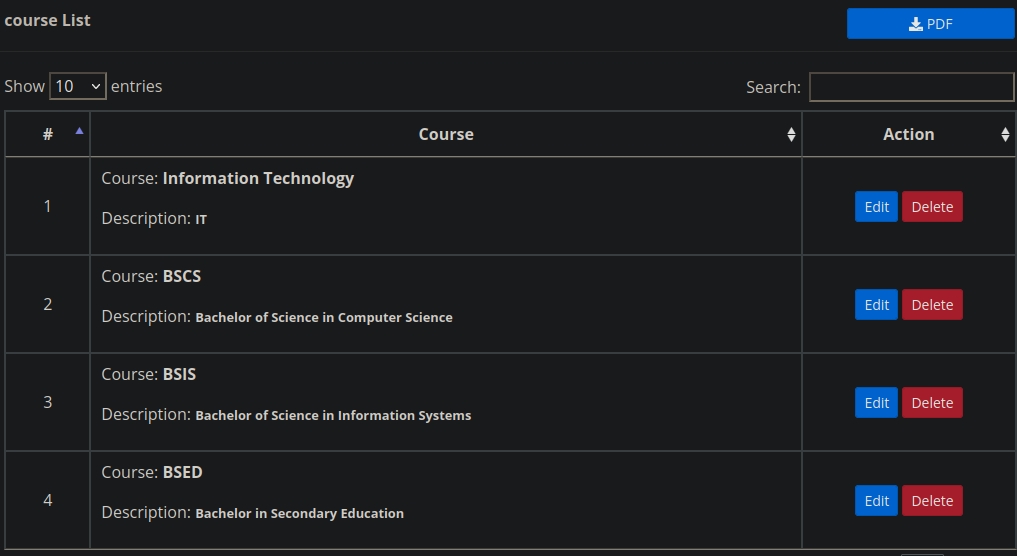Sort using the Action column arrows

pos(1005,134)
